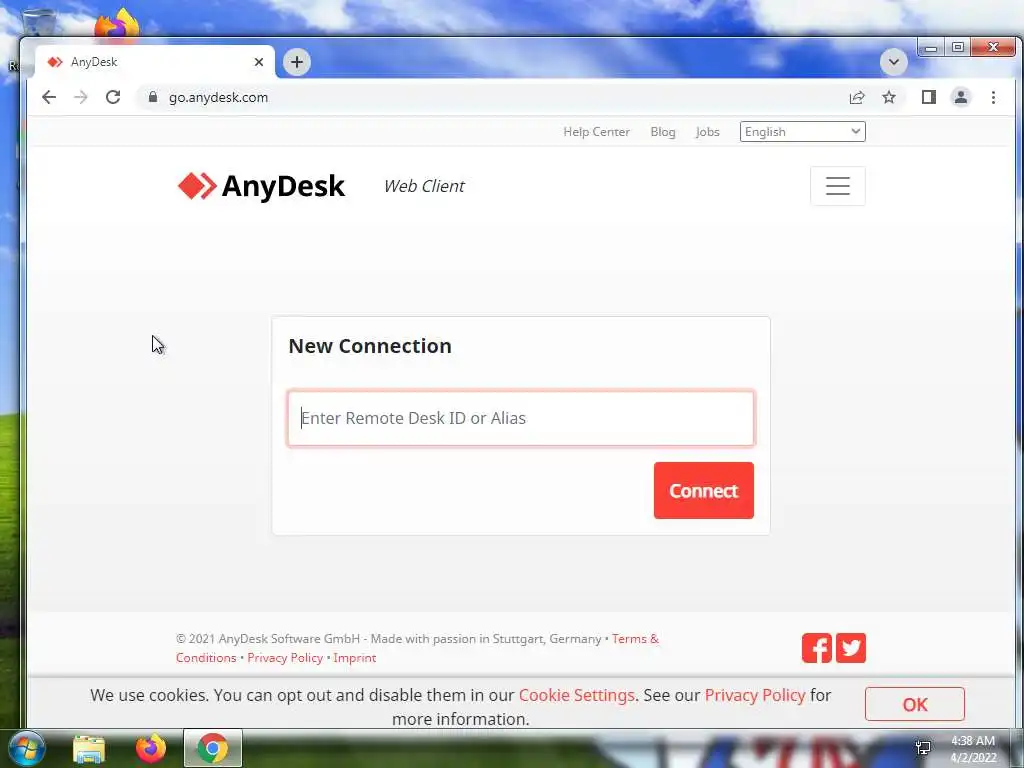
Task: Click the Chrome forward arrow
Action: pos(80,97)
